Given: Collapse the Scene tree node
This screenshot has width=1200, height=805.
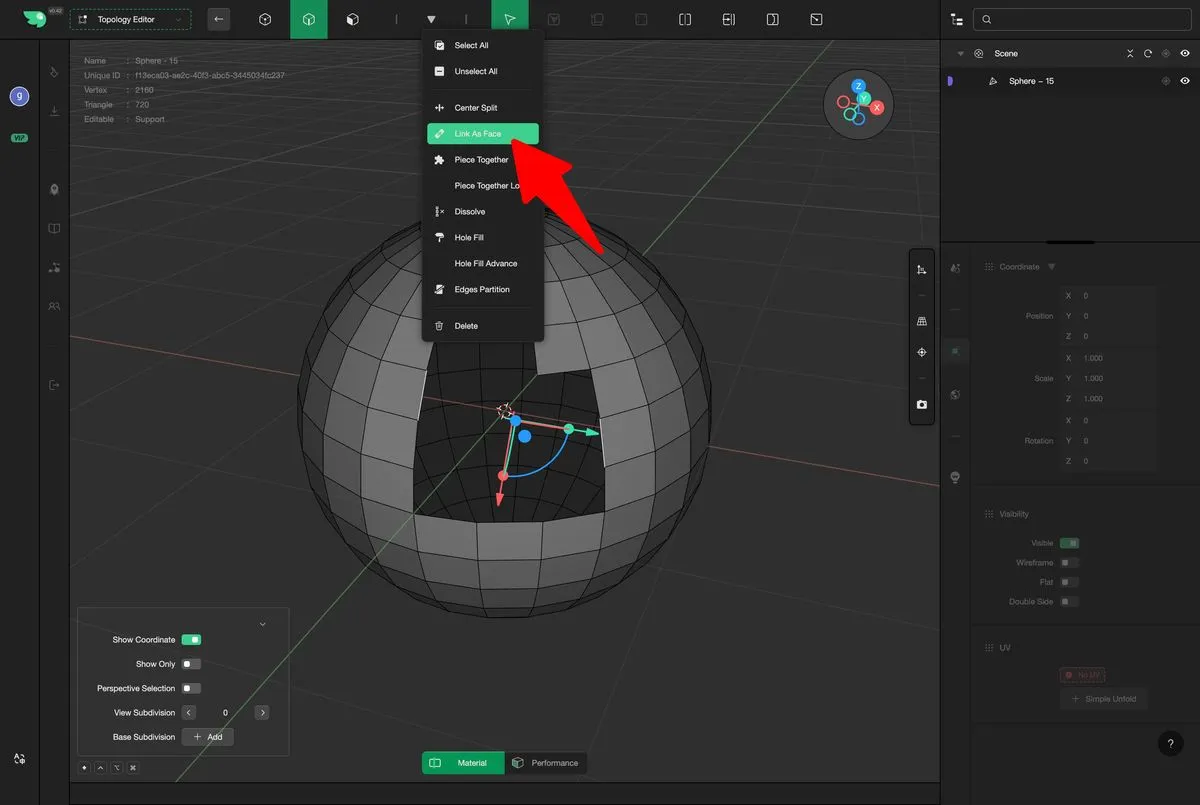Looking at the screenshot, I should pos(961,54).
